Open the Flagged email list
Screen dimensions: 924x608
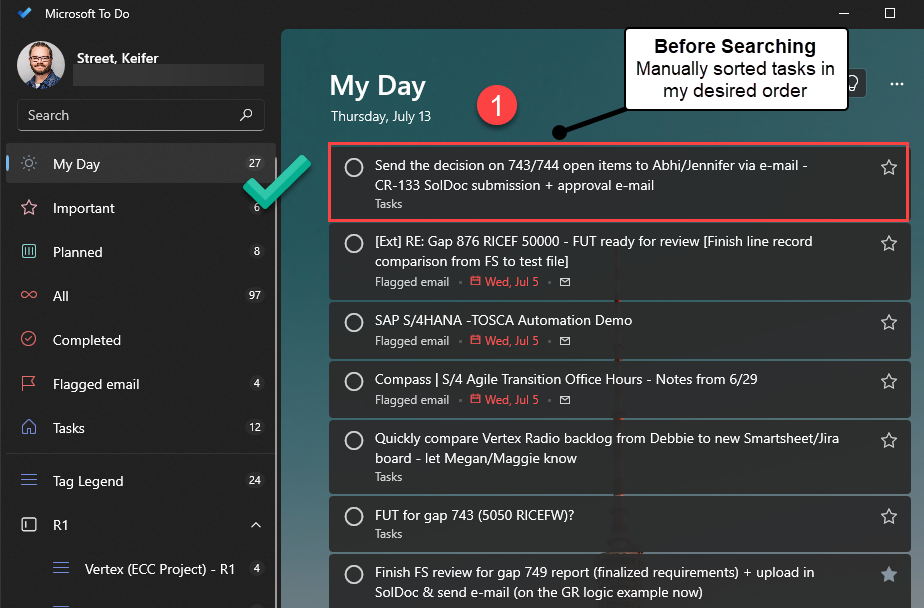click(x=141, y=384)
